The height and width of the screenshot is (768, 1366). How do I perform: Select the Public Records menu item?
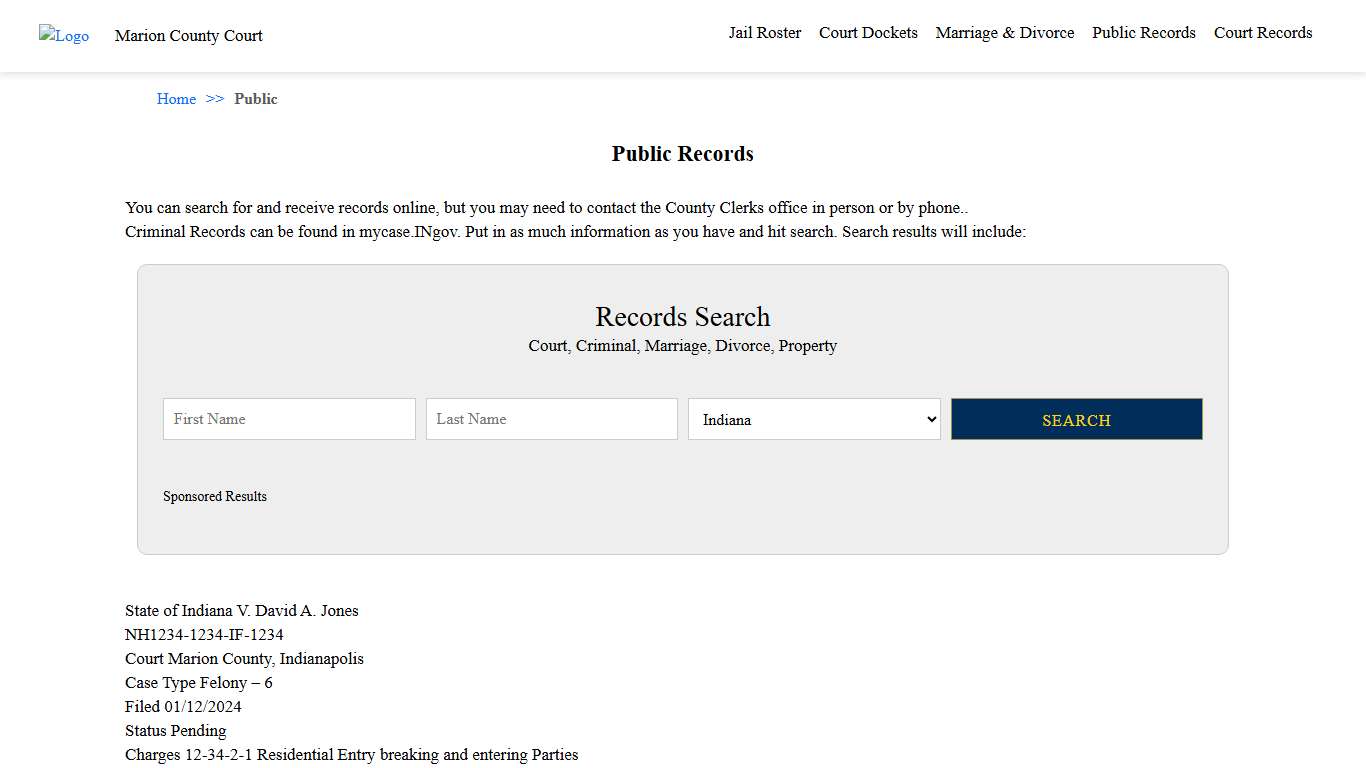pyautogui.click(x=1143, y=32)
